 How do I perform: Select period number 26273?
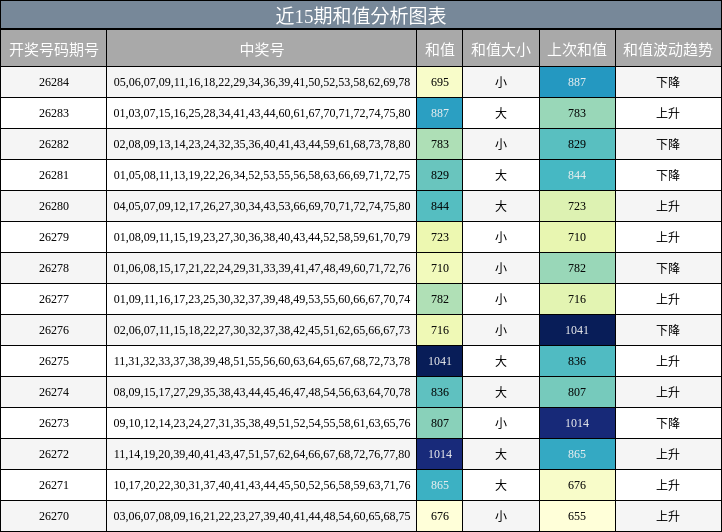pyautogui.click(x=54, y=423)
